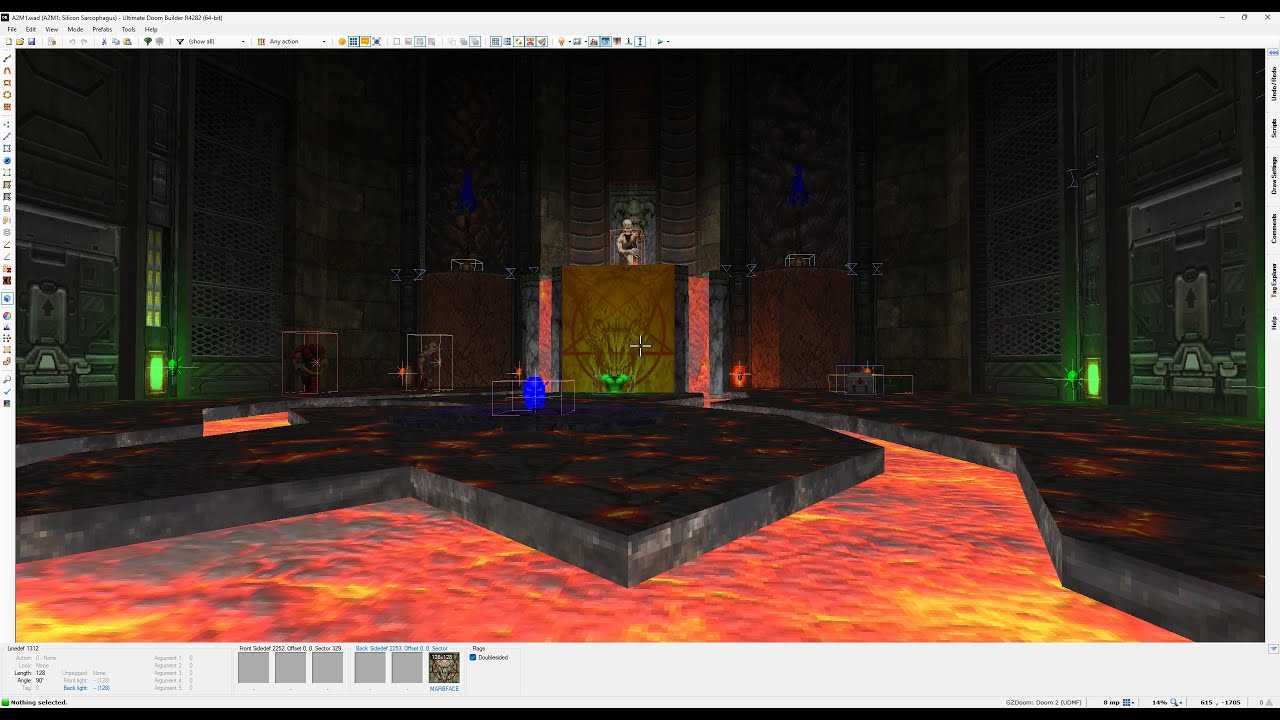
Task: Switch to Sectors mode
Action: (x=8, y=148)
